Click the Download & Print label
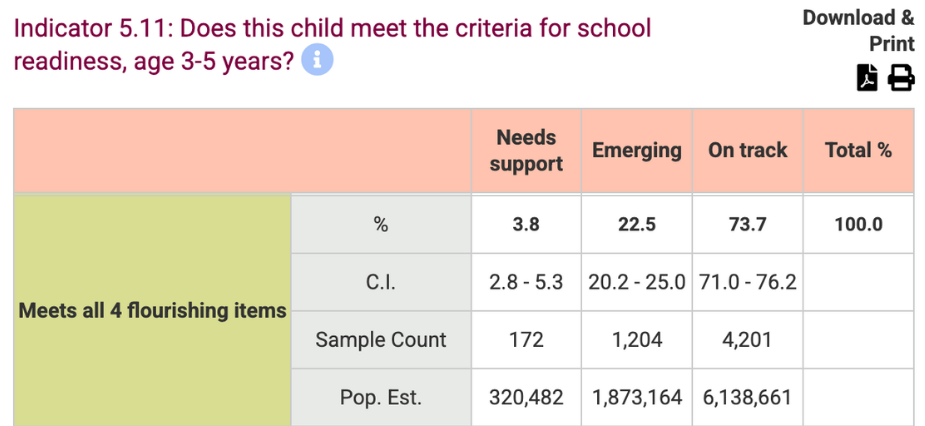 [858, 31]
